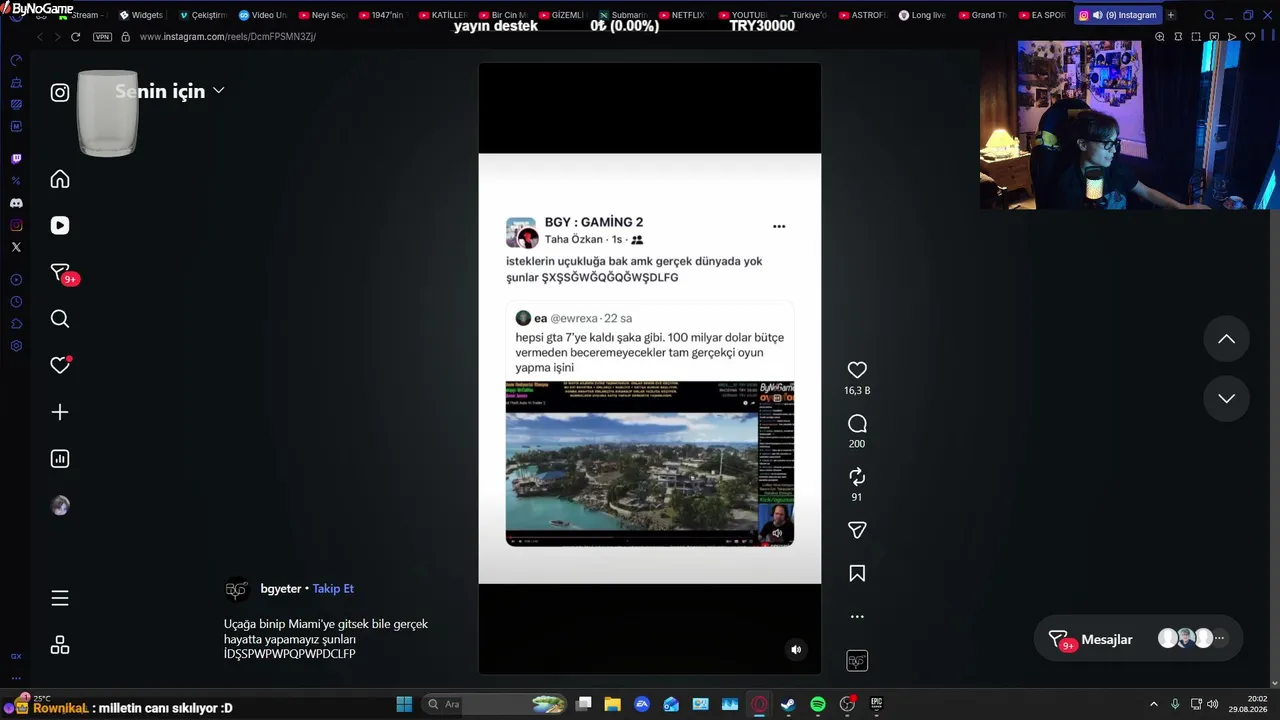Open File Explorer from the taskbar
Viewport: 1280px width, 720px height.
pos(613,704)
